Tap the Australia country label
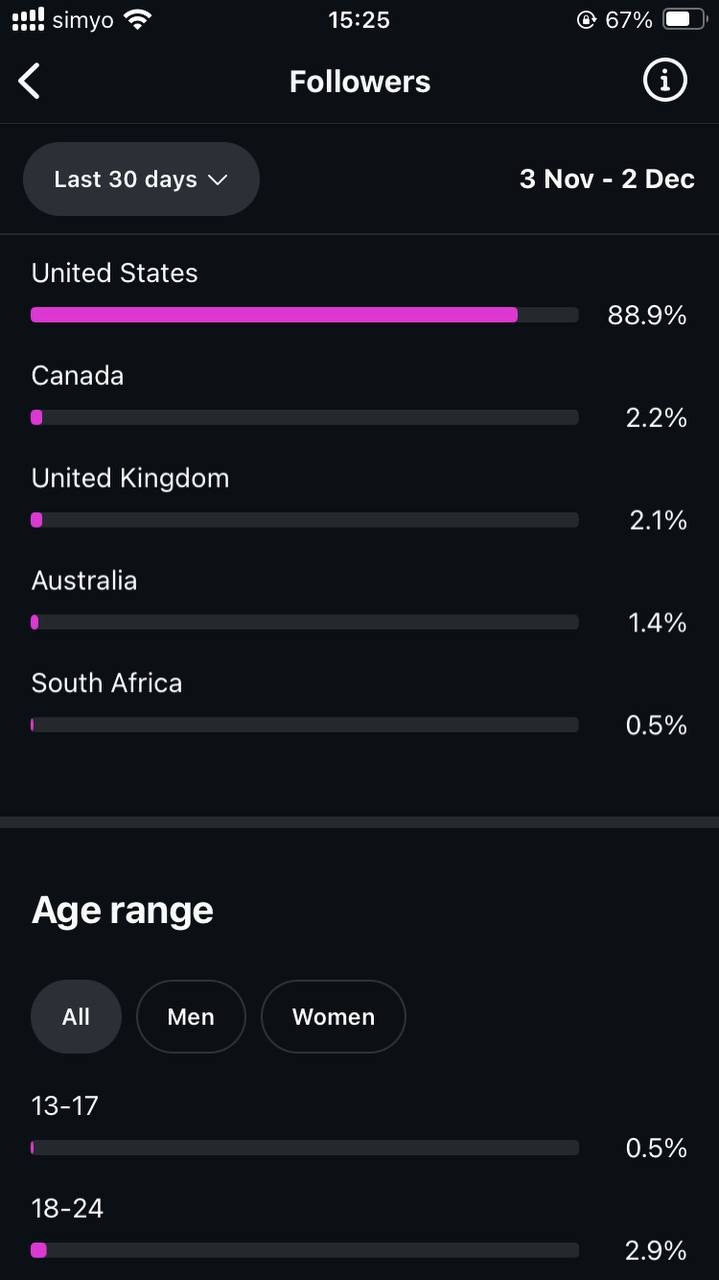The image size is (719, 1280). coord(84,581)
